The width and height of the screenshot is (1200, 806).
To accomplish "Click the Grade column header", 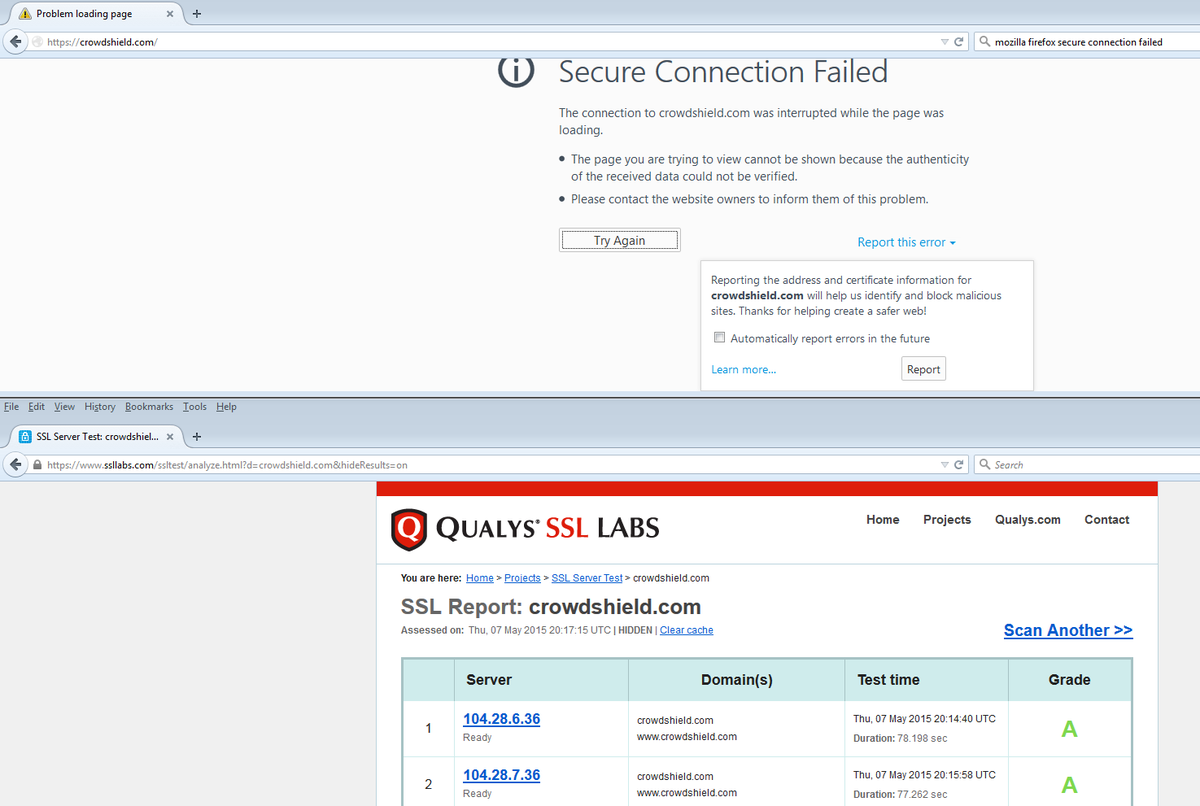I will point(1069,680).
